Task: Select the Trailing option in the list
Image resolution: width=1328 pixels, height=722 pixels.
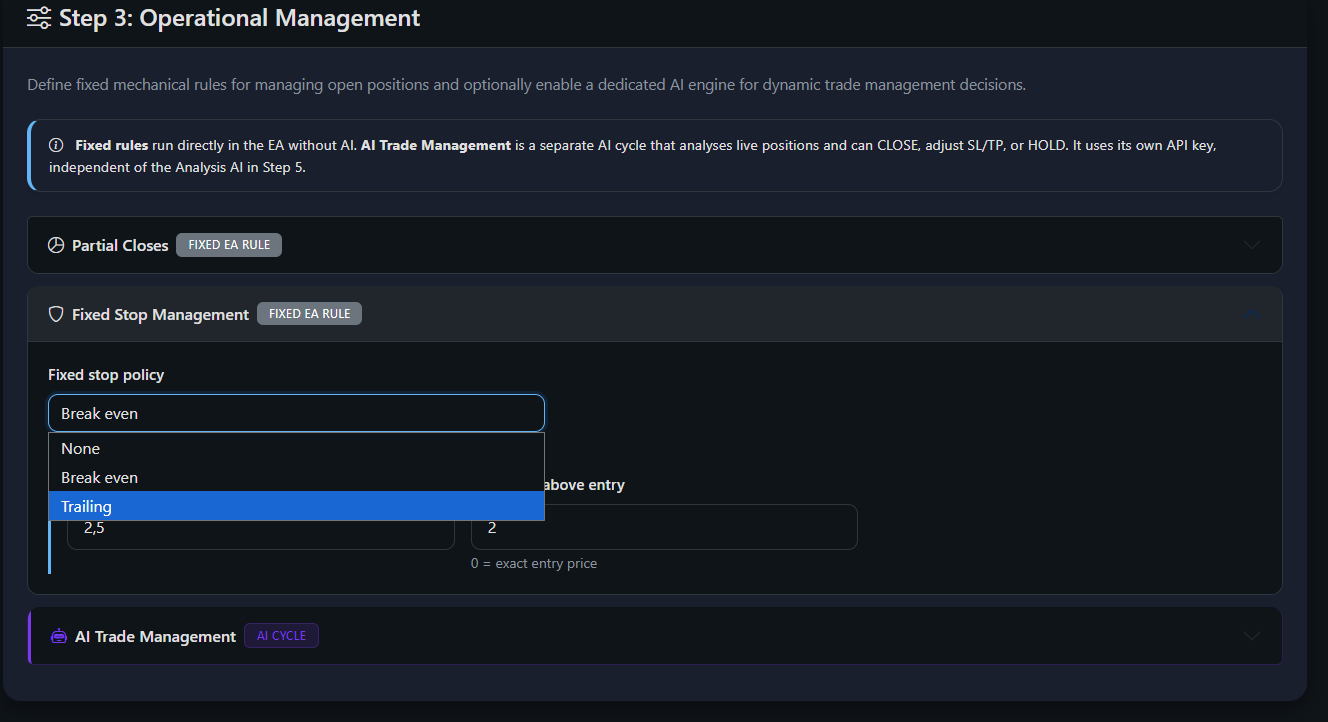Action: pos(296,506)
